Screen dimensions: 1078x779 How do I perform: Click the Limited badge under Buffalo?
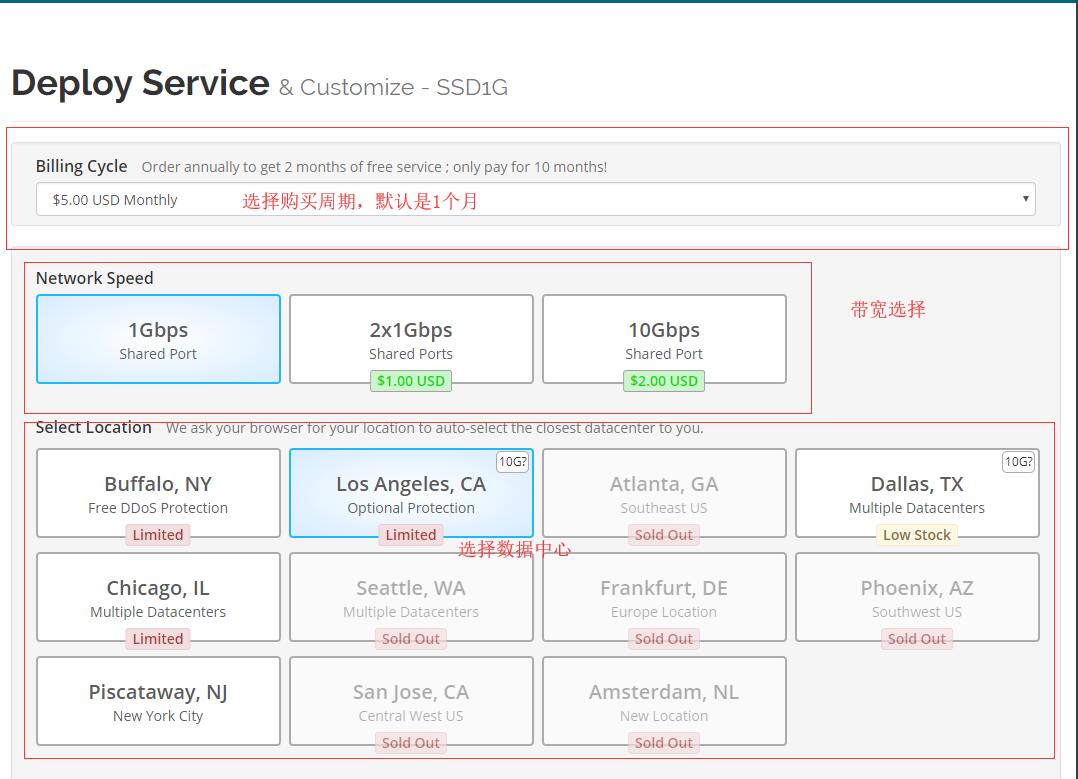point(158,535)
